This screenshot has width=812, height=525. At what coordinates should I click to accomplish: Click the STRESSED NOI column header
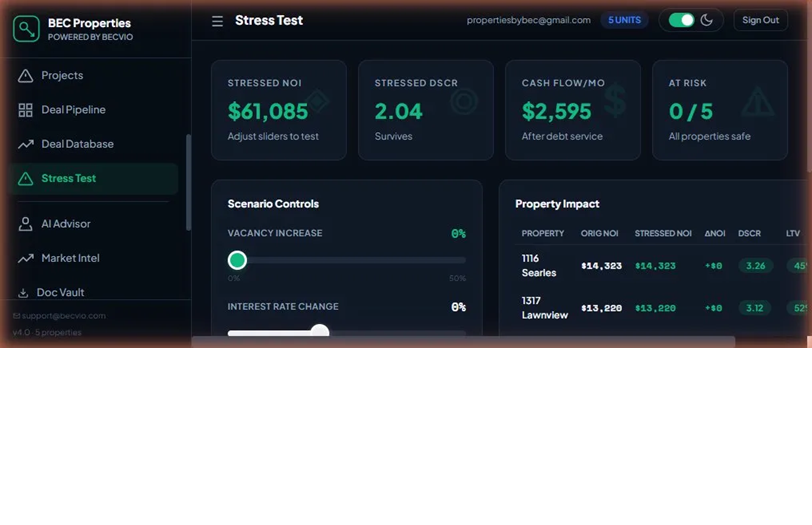click(x=663, y=234)
